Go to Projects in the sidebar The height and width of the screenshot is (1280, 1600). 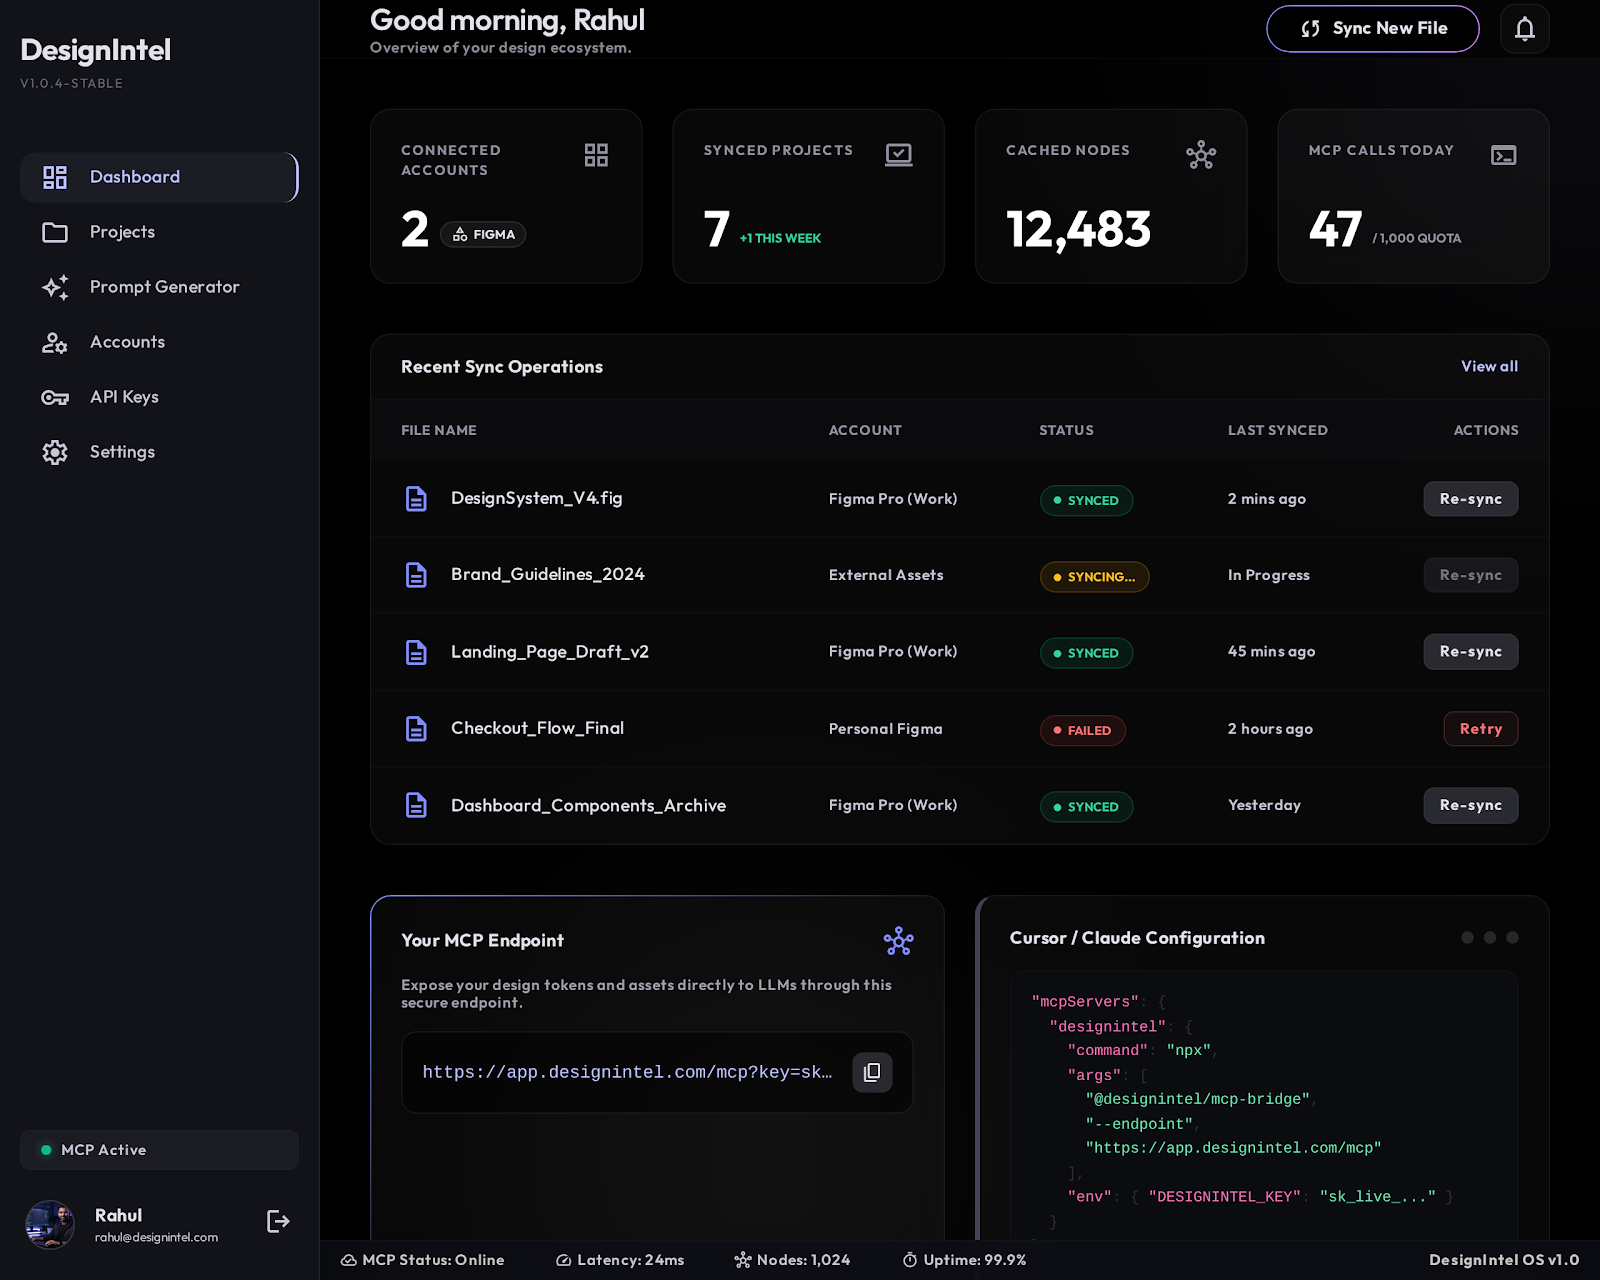point(159,232)
